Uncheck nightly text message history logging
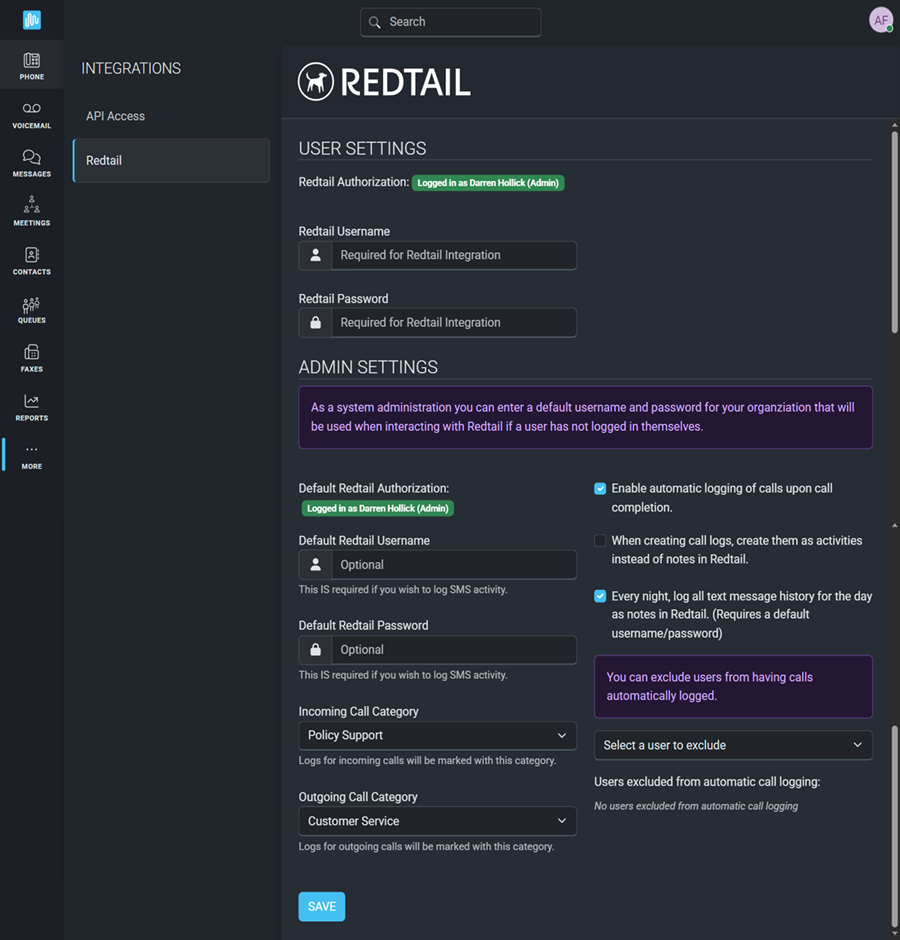 (600, 597)
